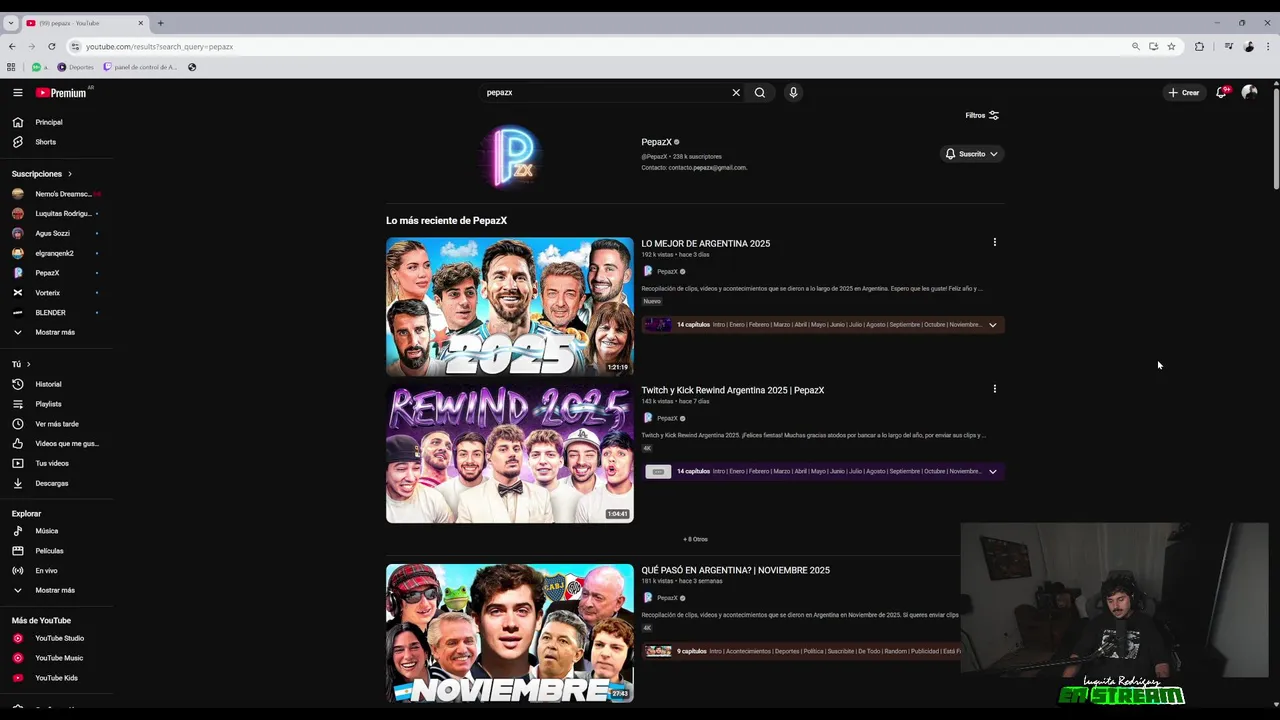This screenshot has width=1280, height=720.
Task: Open panel de control bookmark
Action: 140,67
